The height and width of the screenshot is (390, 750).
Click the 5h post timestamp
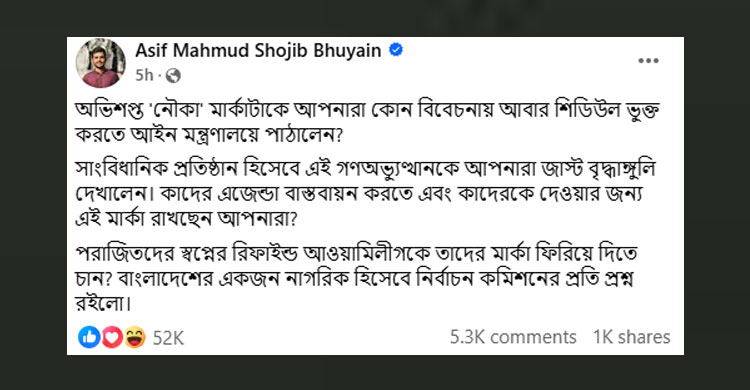tap(144, 75)
